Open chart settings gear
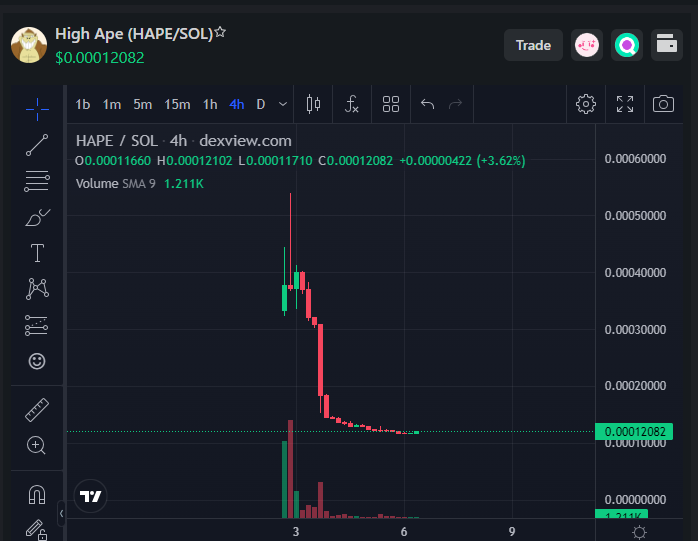Screen dimensions: 698x541 586,104
